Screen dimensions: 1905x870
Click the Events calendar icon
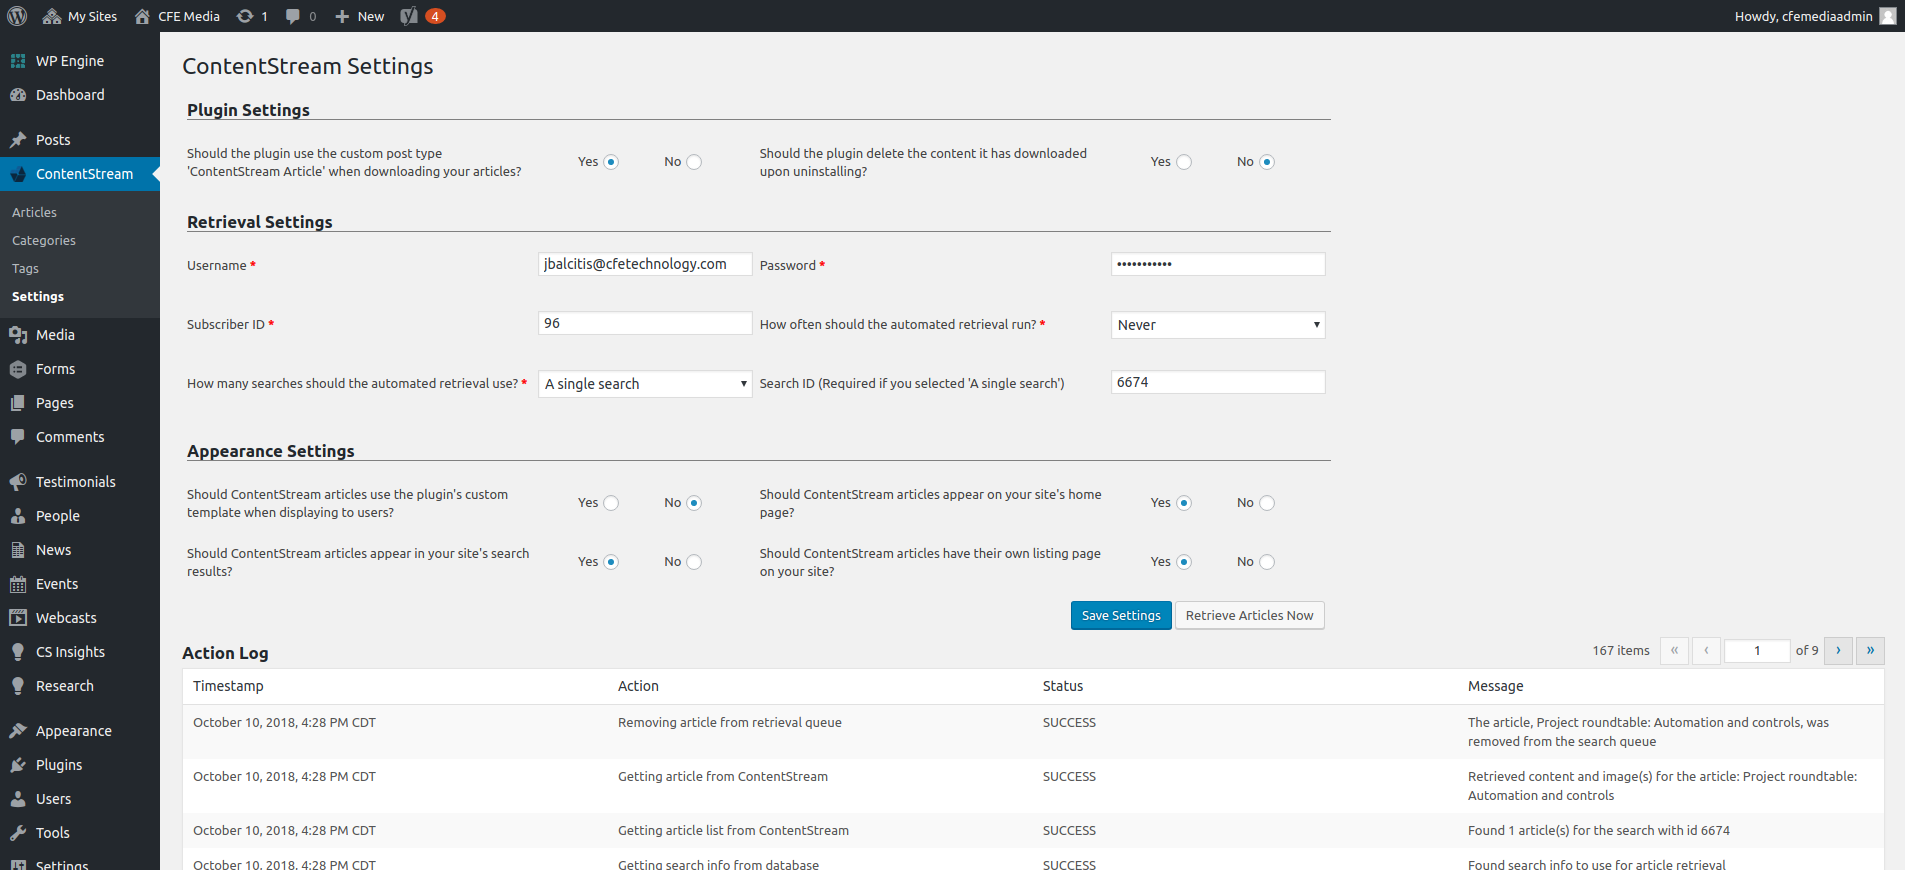pos(18,584)
